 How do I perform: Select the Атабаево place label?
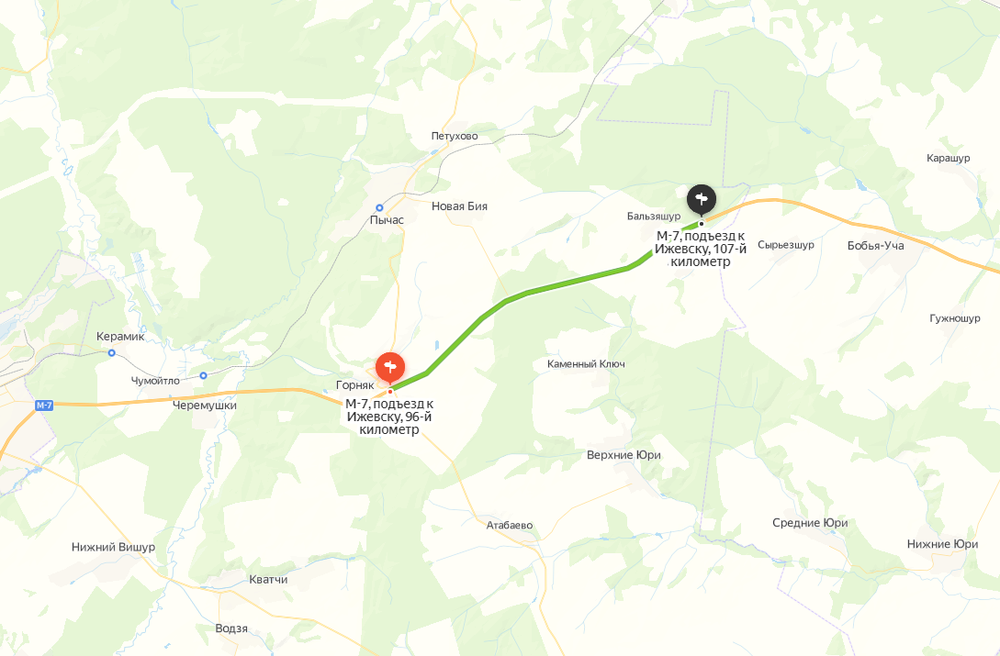click(510, 525)
